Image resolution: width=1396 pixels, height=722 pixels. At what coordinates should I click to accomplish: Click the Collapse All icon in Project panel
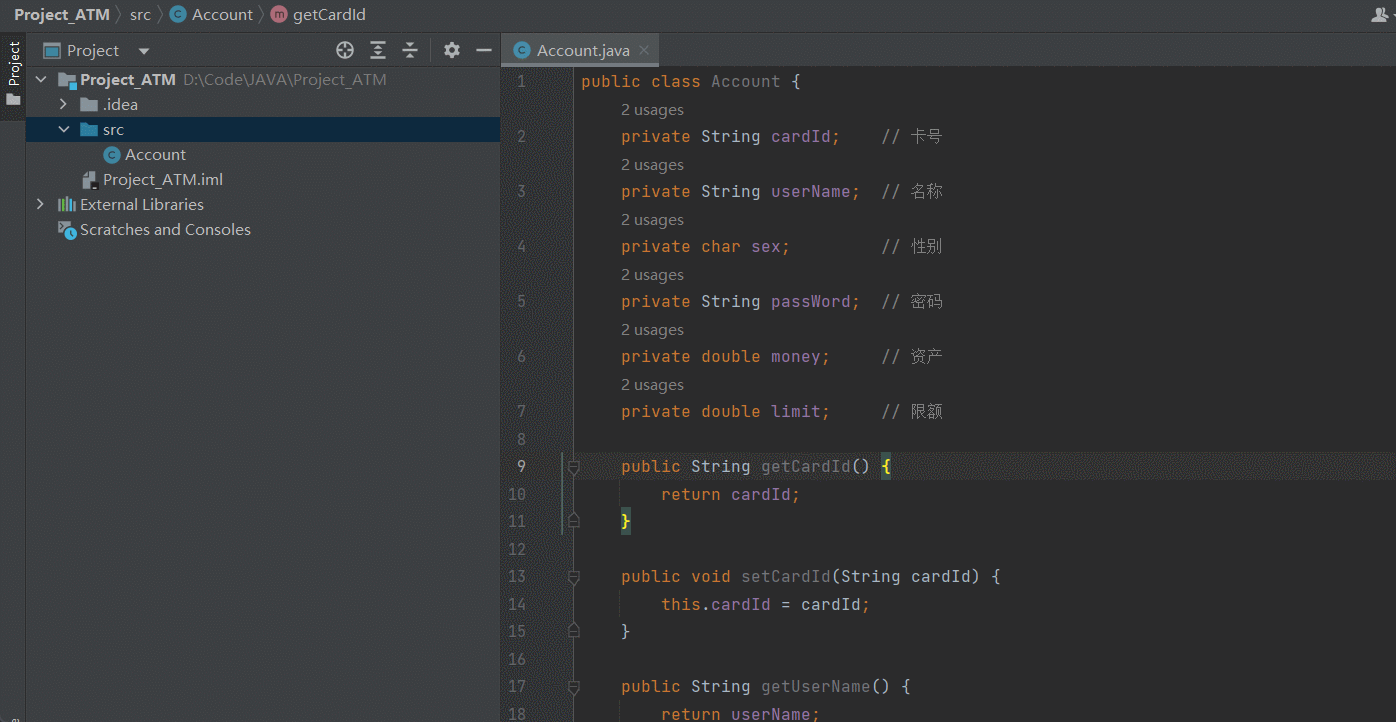(410, 50)
